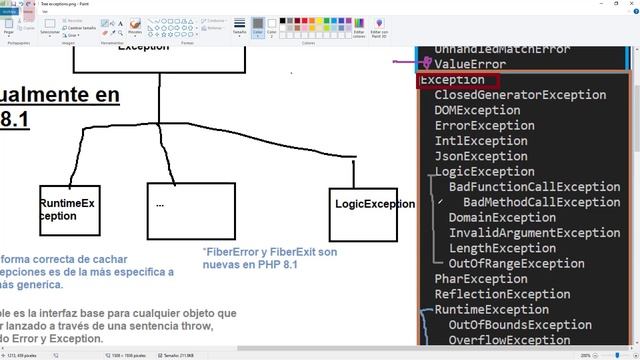The image size is (640, 360).
Task: Pick the green color swatch
Action: pyautogui.click(x=327, y=21)
